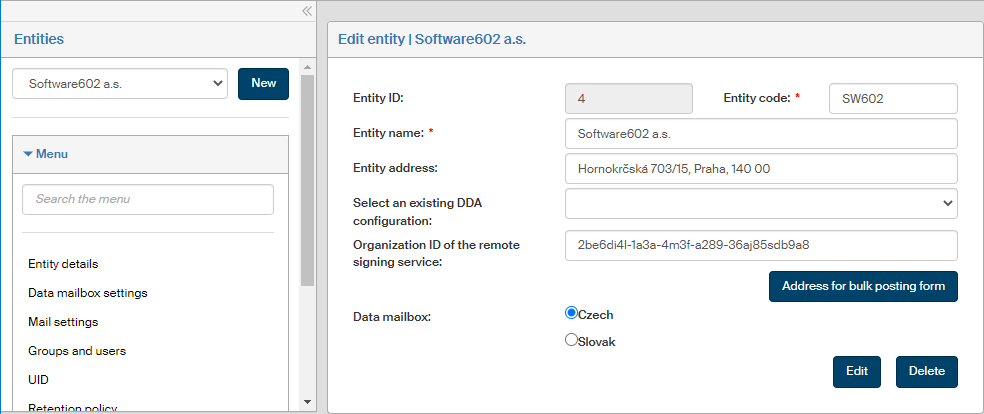The width and height of the screenshot is (984, 414).
Task: Select the Czech data mailbox radio button
Action: point(572,313)
